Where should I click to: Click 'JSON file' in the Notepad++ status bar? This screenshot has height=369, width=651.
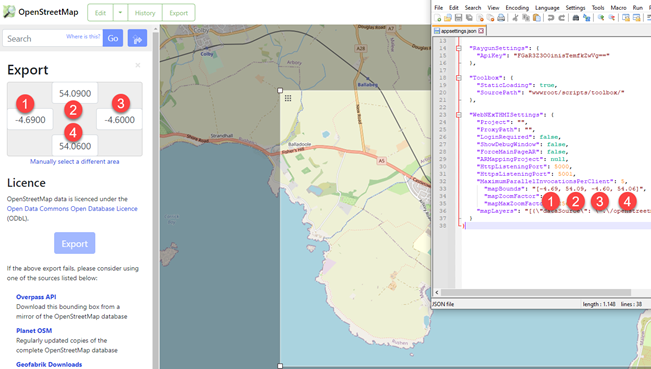point(443,304)
